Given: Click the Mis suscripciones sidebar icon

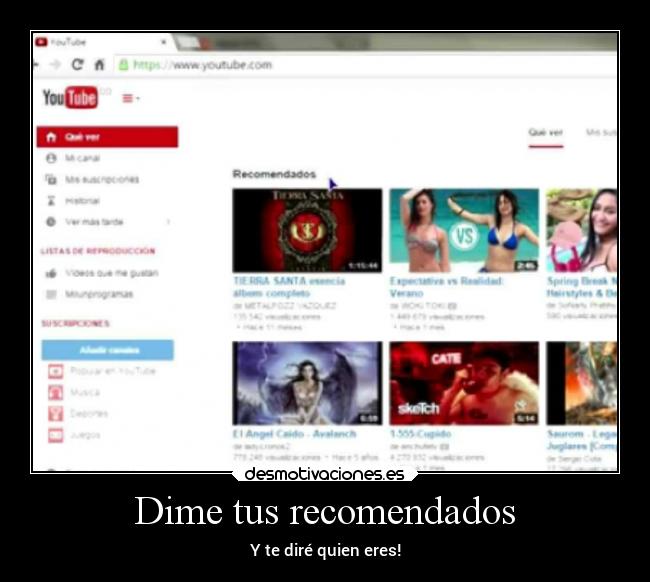Looking at the screenshot, I should [x=51, y=179].
